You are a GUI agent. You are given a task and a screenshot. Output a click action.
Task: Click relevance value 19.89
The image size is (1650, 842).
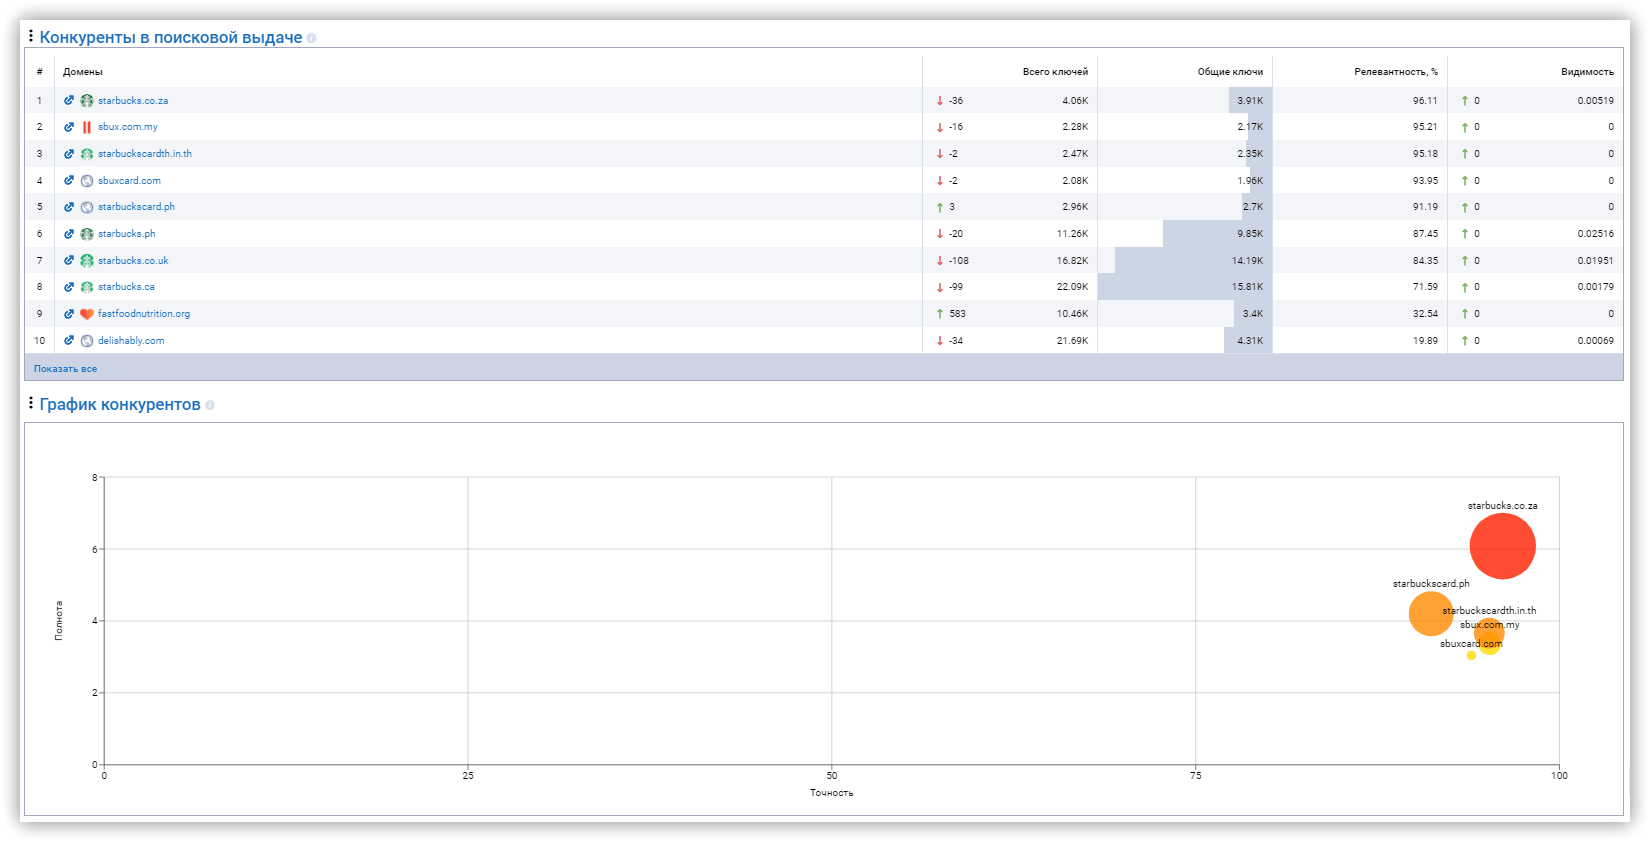point(1425,341)
